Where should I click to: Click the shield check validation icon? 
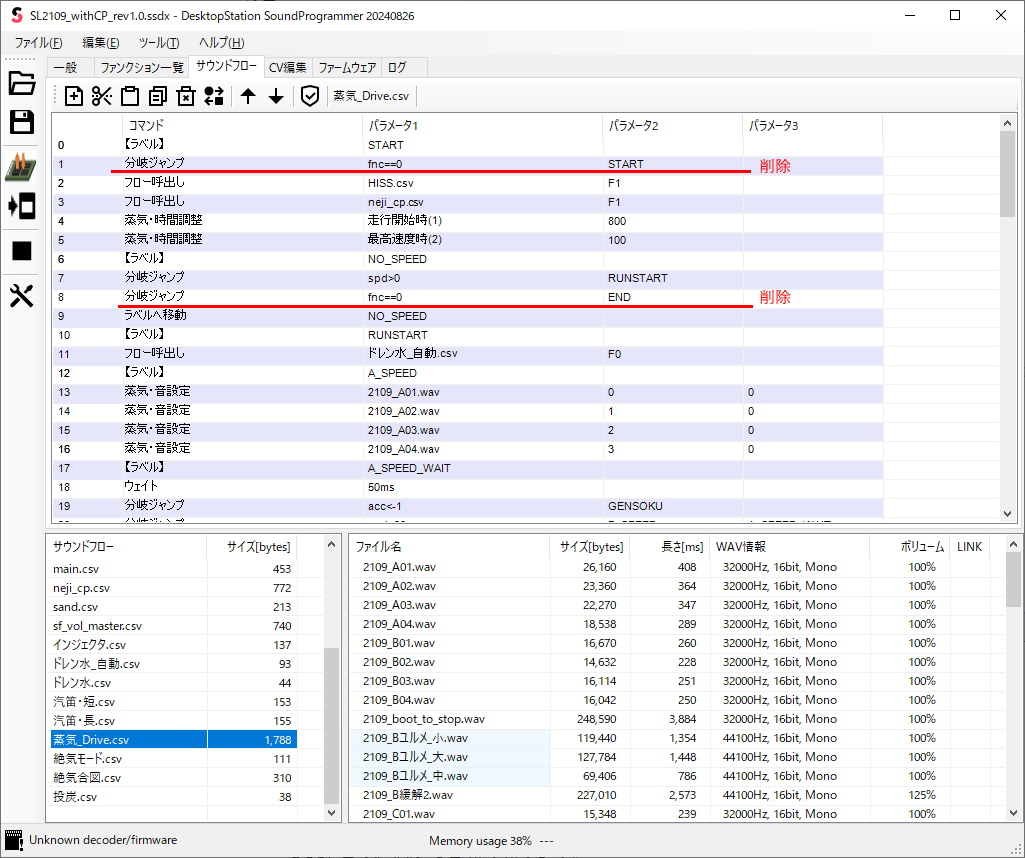click(x=310, y=96)
